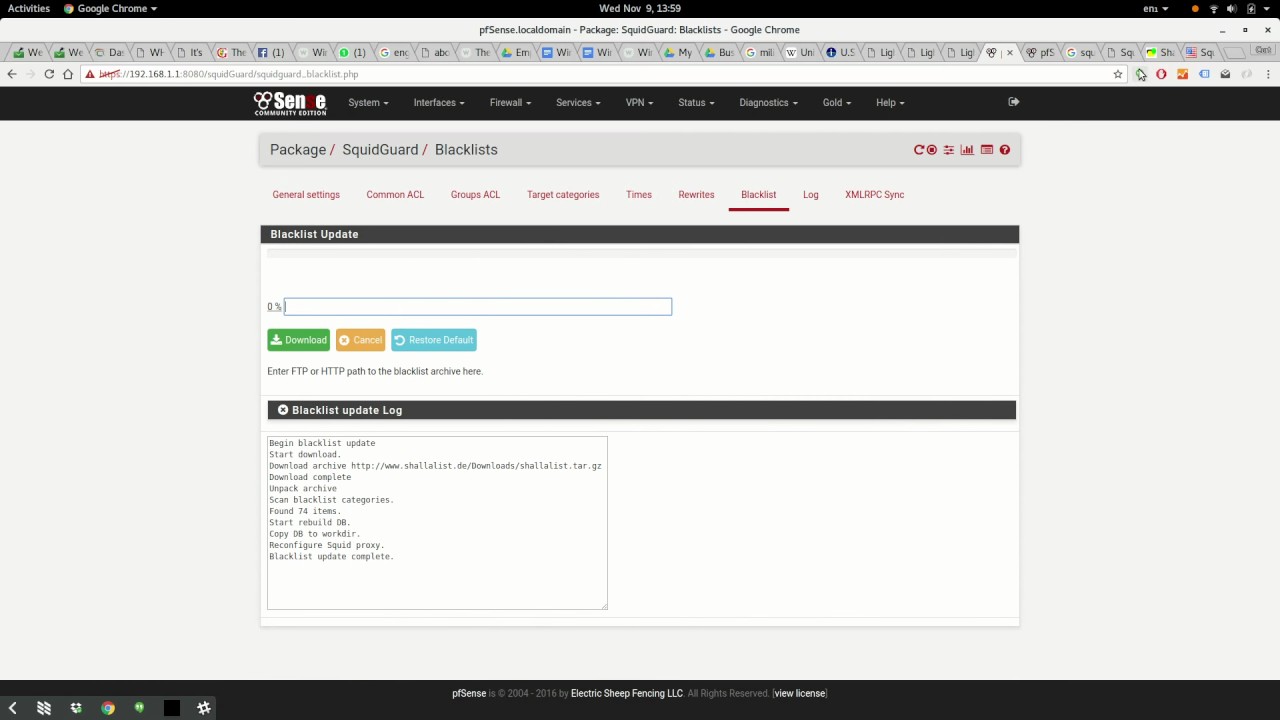The image size is (1280, 720).
Task: Click the restart service icon in header
Action: pyautogui.click(x=918, y=150)
